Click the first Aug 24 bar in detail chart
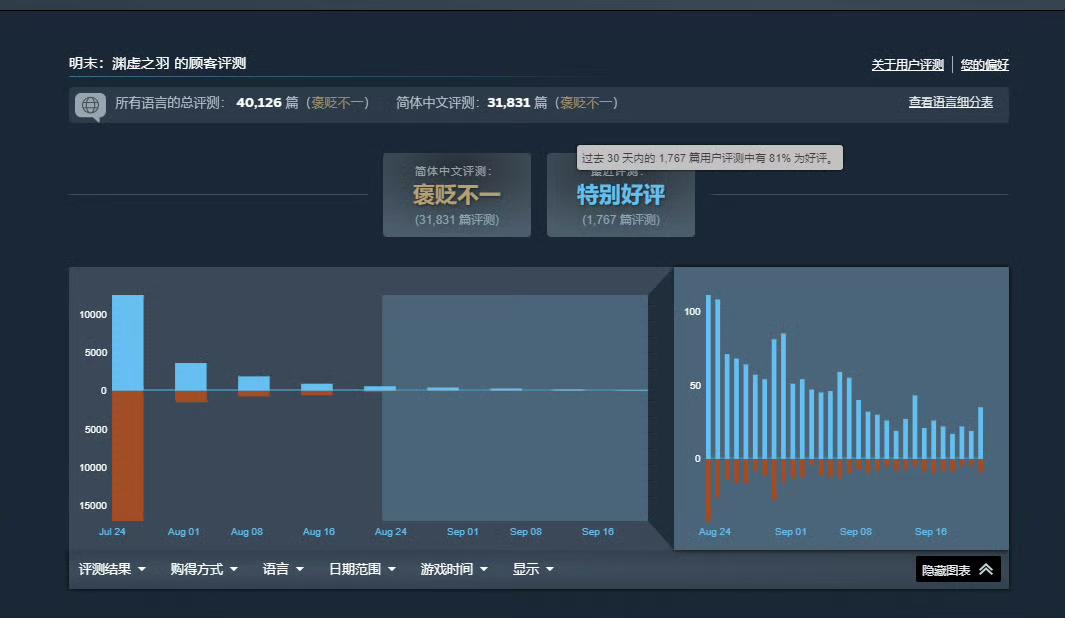Viewport: 1065px width, 618px height. (708, 377)
